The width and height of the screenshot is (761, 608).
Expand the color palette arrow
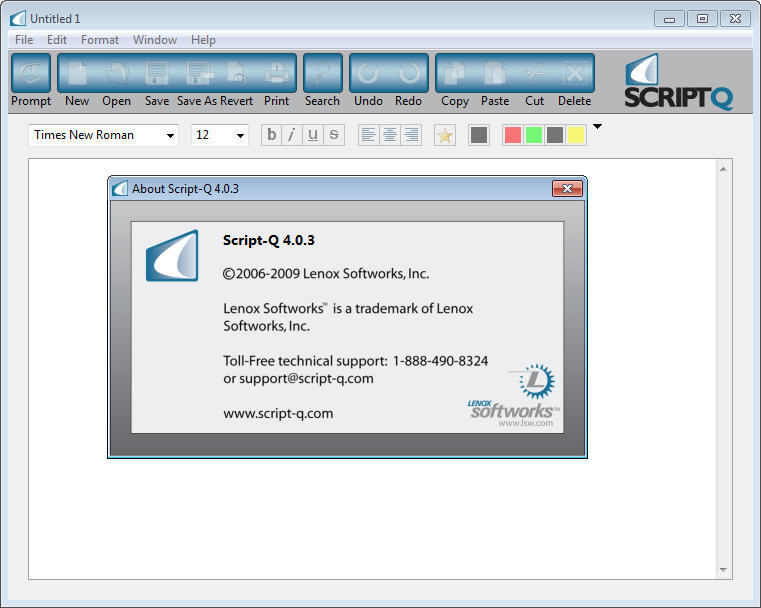click(x=597, y=127)
